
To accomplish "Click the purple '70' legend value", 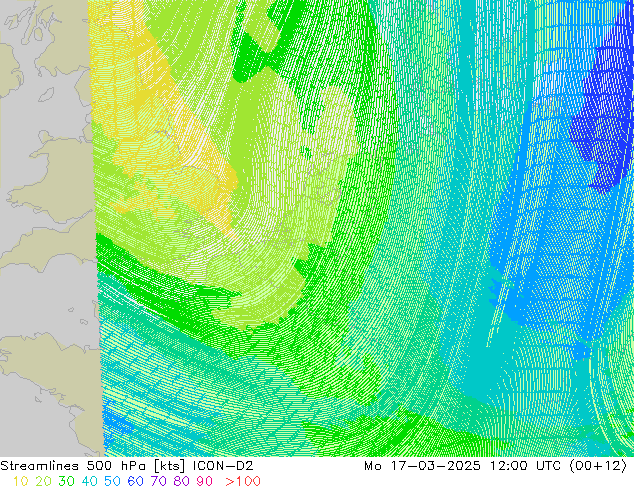I will (x=158, y=481).
